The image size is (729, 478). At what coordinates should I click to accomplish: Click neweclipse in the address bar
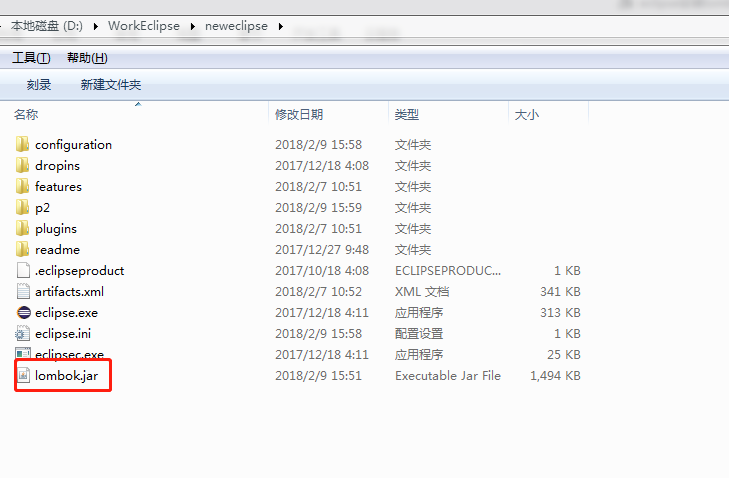(236, 26)
